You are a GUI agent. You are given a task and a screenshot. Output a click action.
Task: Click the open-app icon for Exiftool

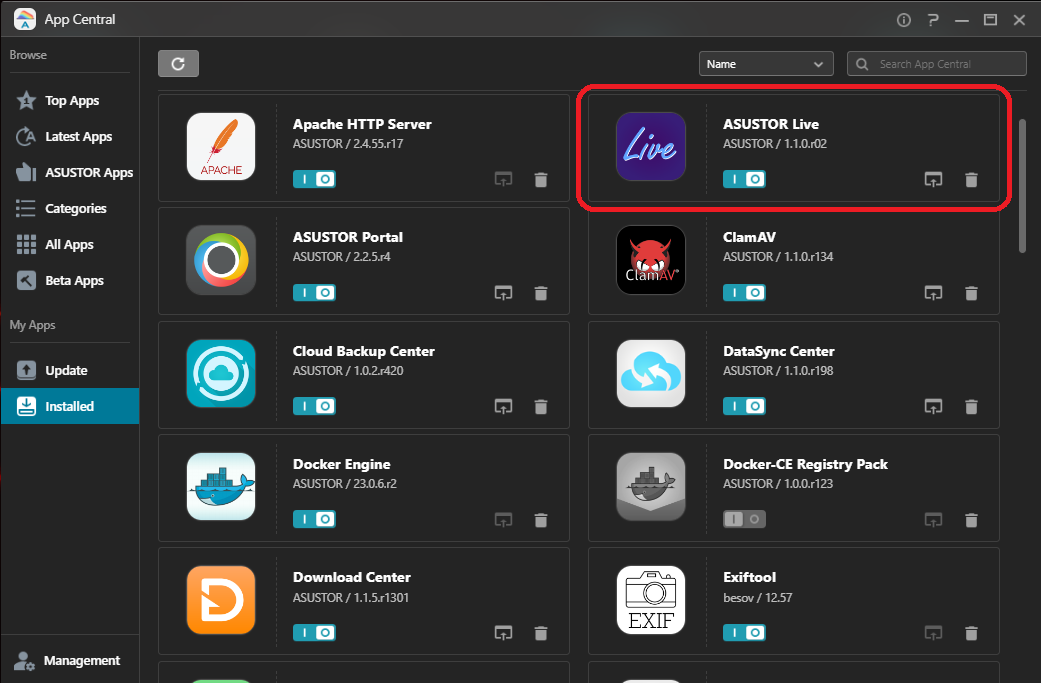point(933,633)
